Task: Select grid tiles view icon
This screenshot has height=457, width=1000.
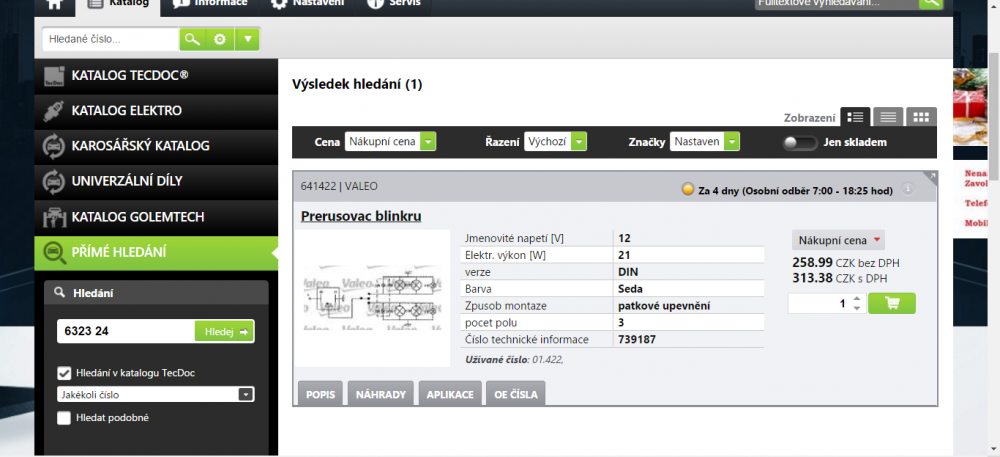Action: click(921, 117)
